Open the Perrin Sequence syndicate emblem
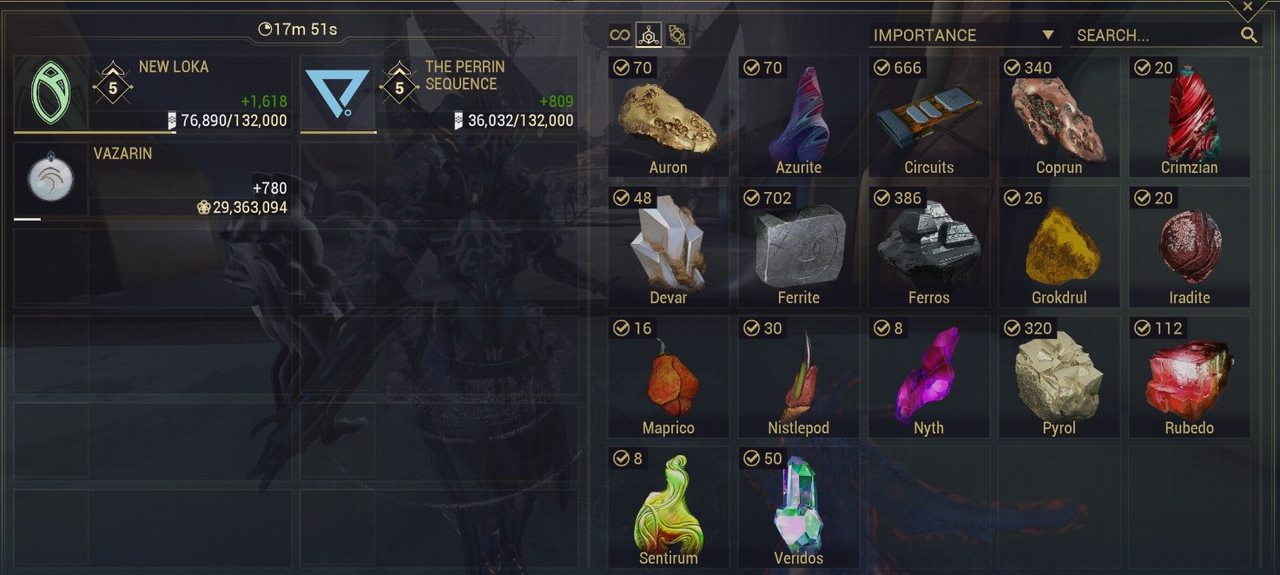 point(337,93)
